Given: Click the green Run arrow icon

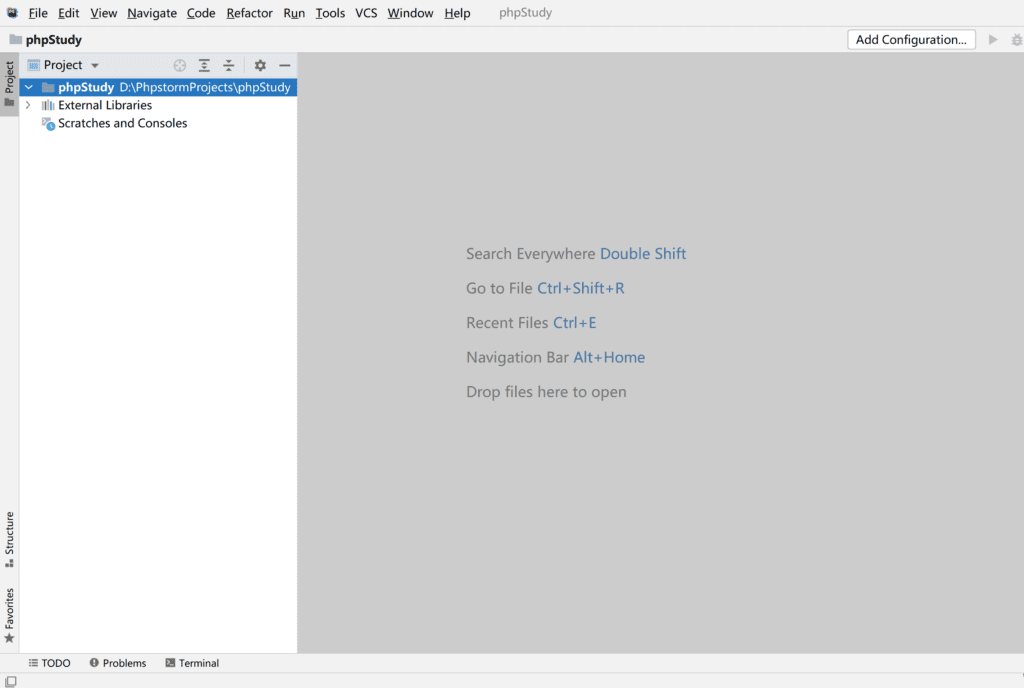Looking at the screenshot, I should tap(993, 40).
